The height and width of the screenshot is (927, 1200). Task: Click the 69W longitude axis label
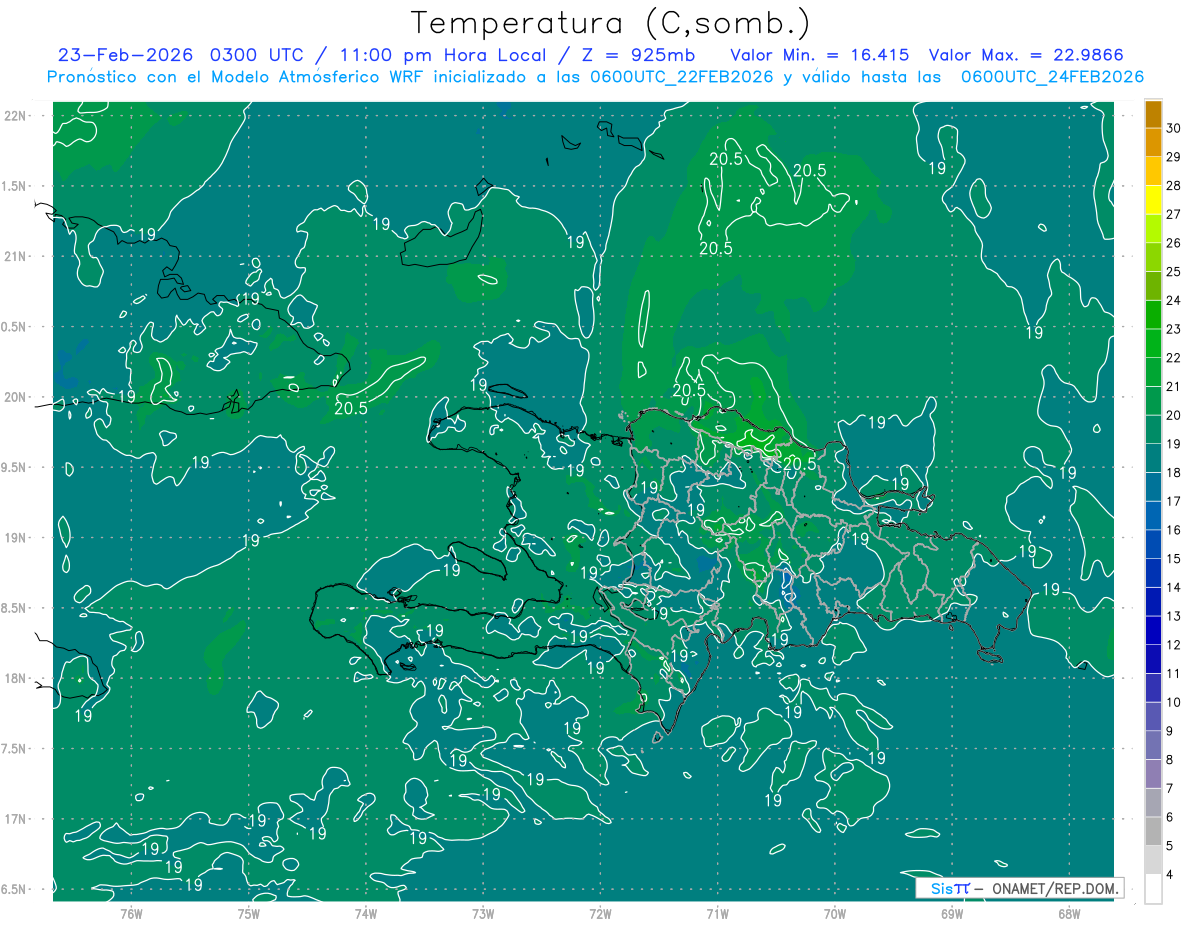951,914
